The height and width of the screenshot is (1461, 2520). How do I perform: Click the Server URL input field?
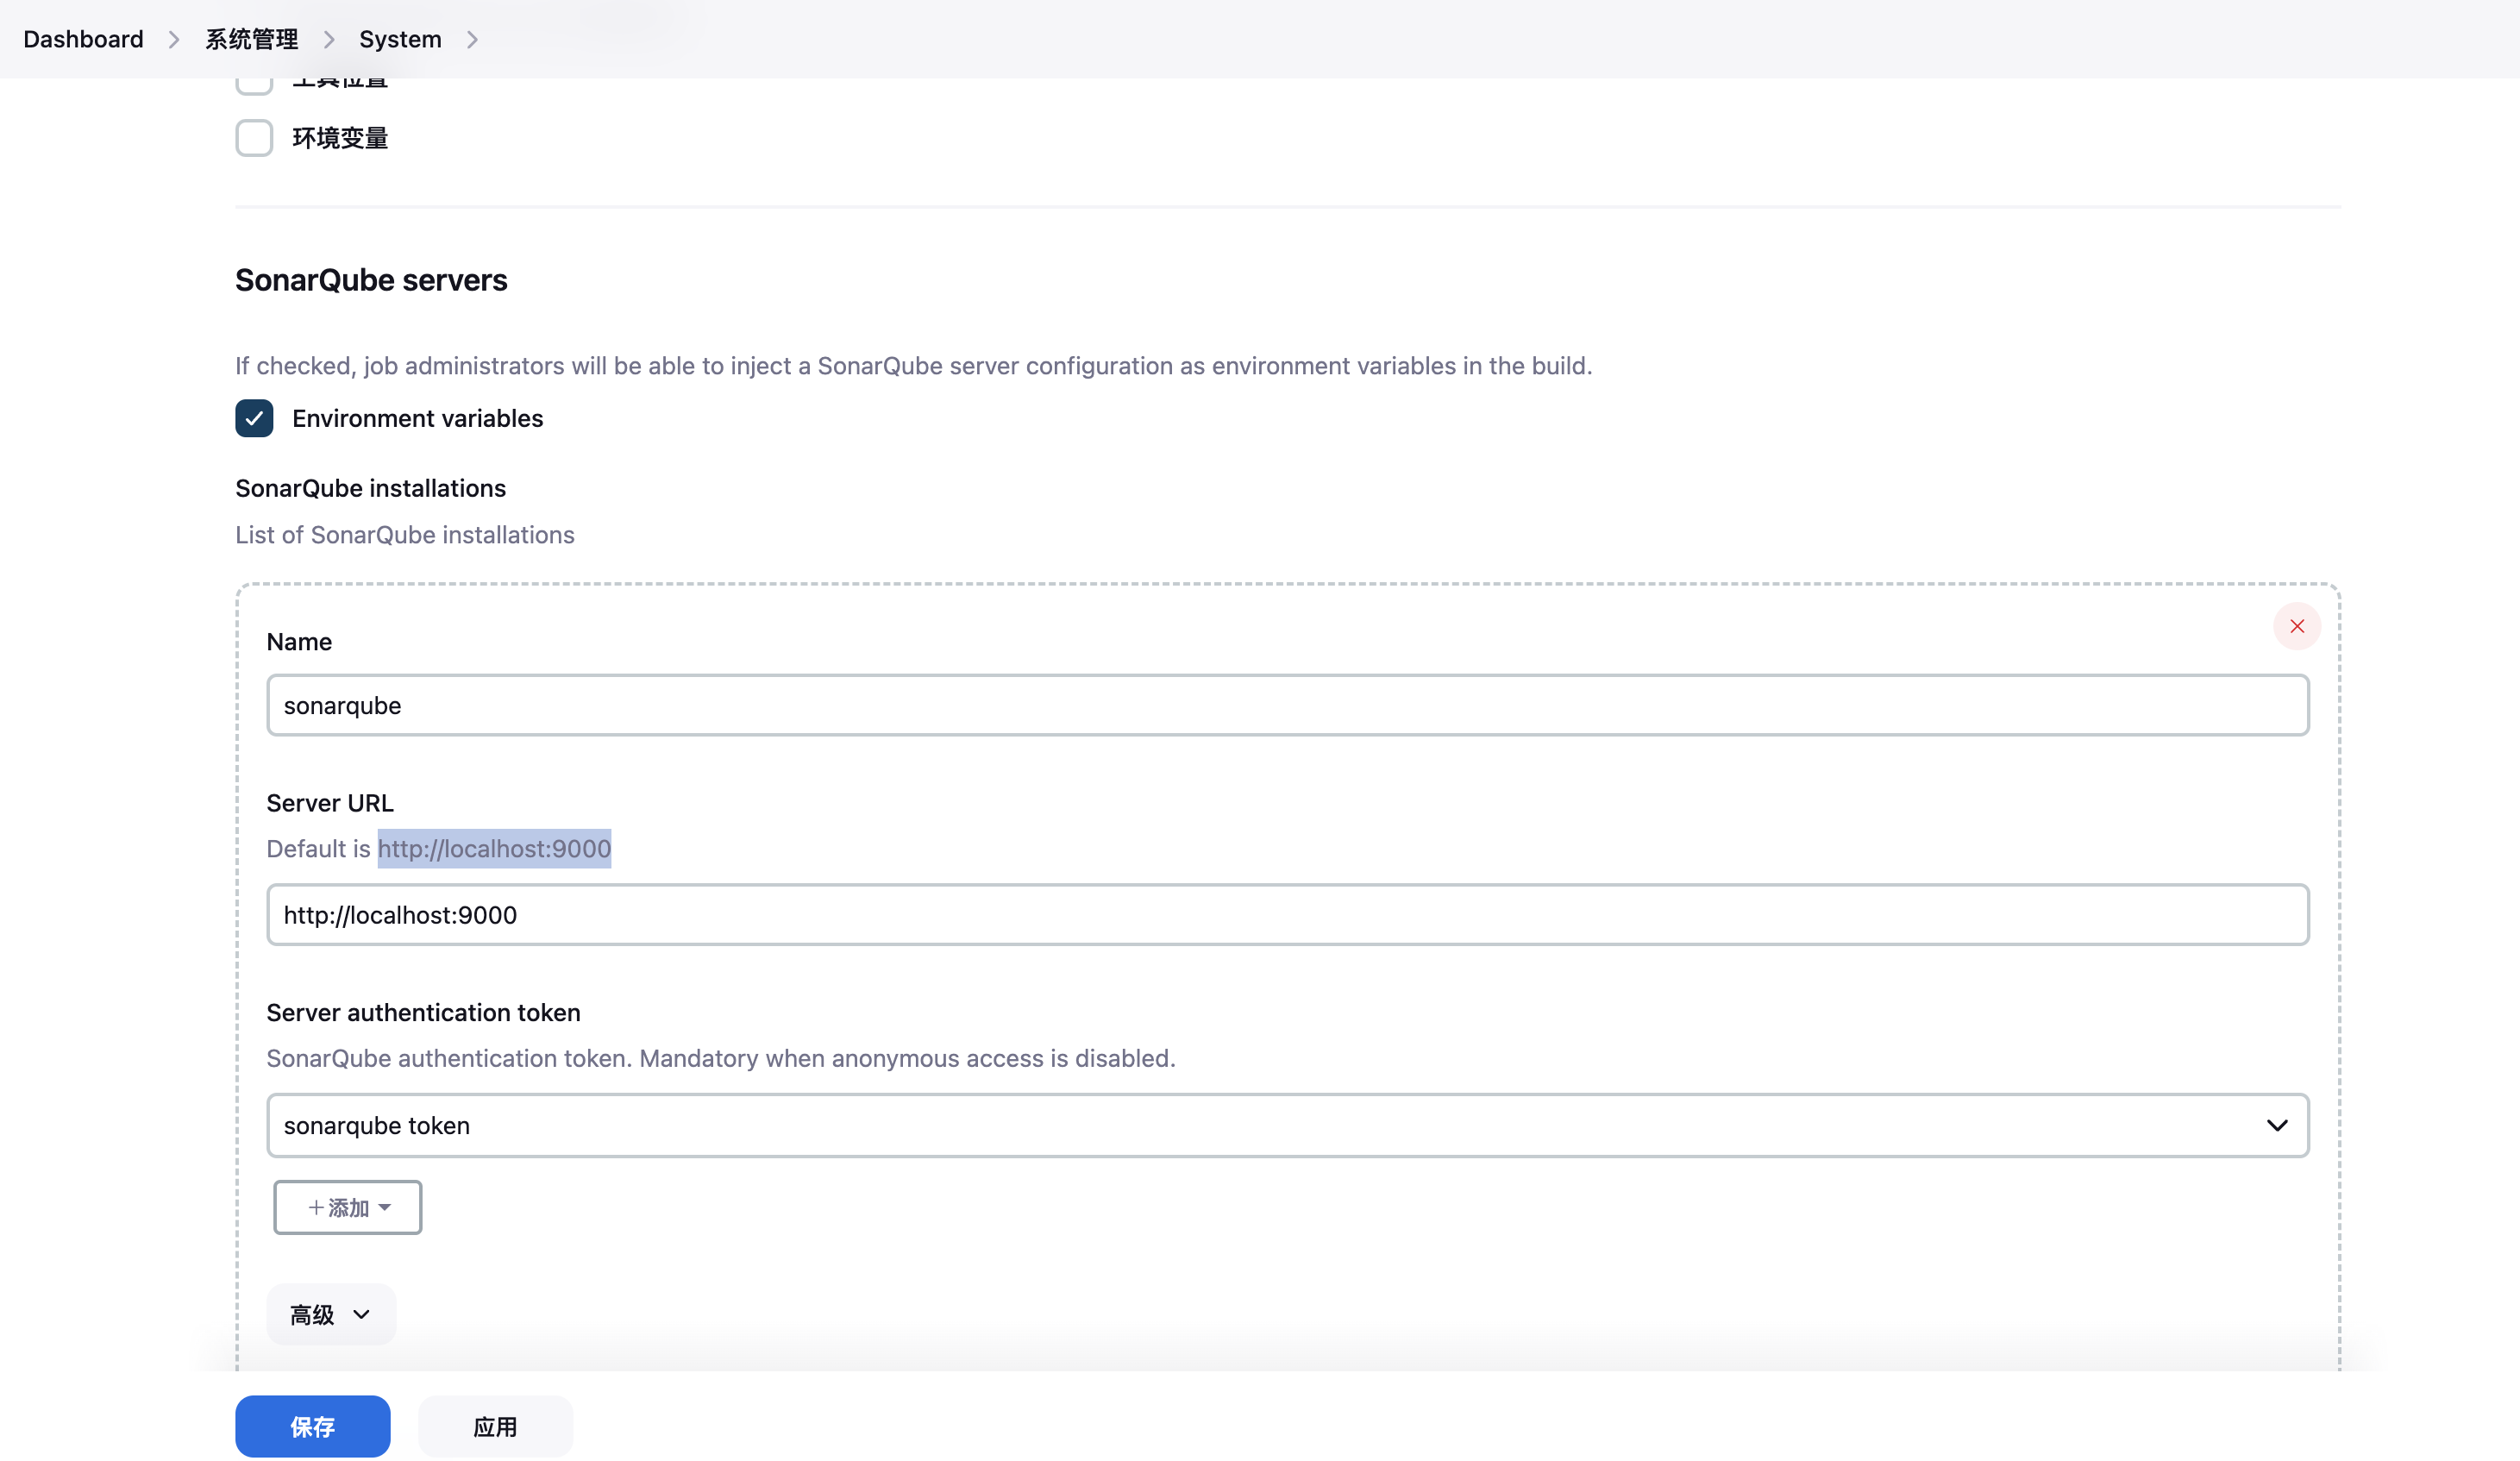pos(1287,913)
